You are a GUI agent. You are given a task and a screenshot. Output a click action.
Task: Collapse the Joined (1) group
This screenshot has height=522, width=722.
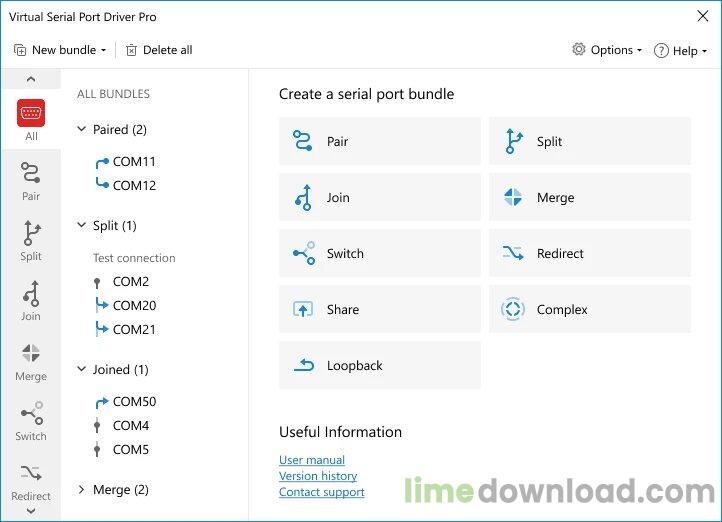point(82,369)
